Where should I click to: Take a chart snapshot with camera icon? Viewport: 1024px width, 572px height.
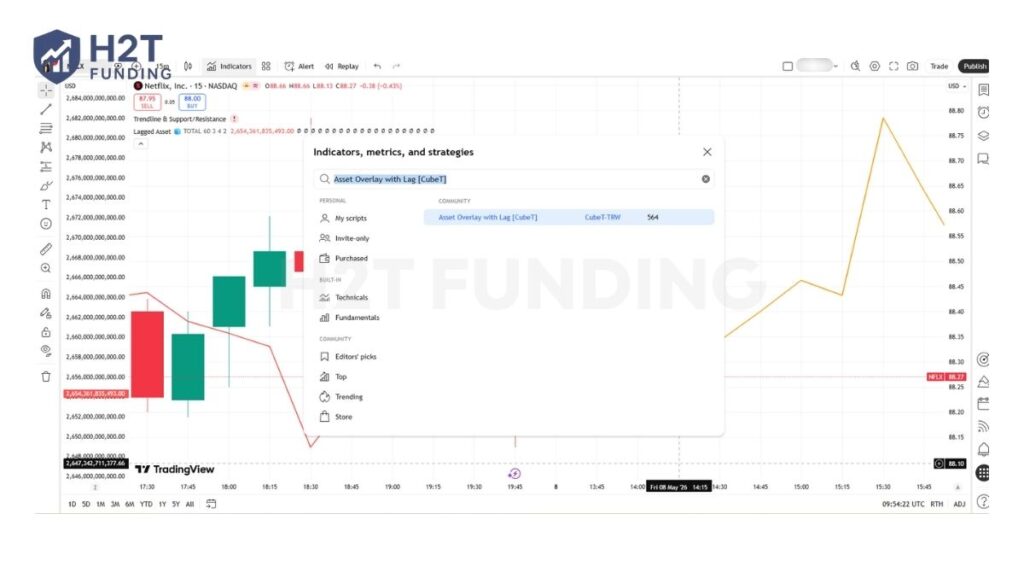coord(912,66)
